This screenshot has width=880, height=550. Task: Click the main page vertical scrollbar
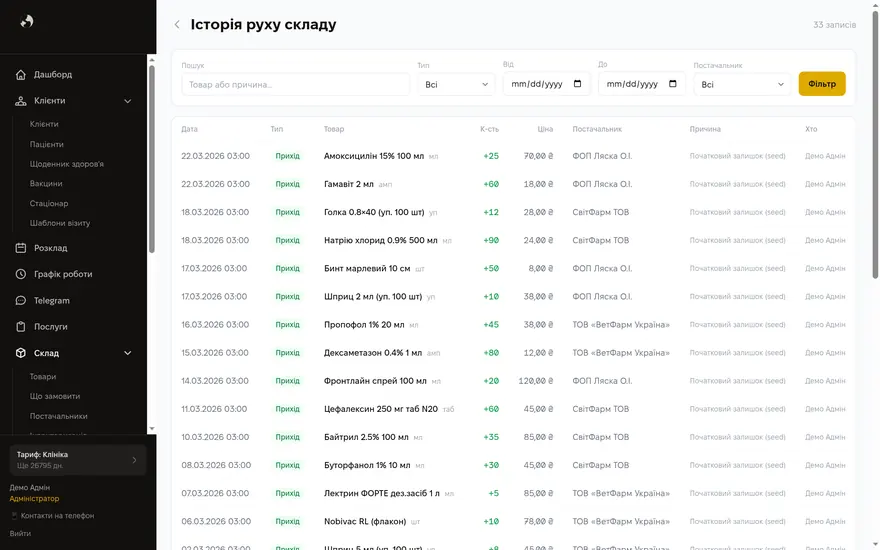click(875, 145)
